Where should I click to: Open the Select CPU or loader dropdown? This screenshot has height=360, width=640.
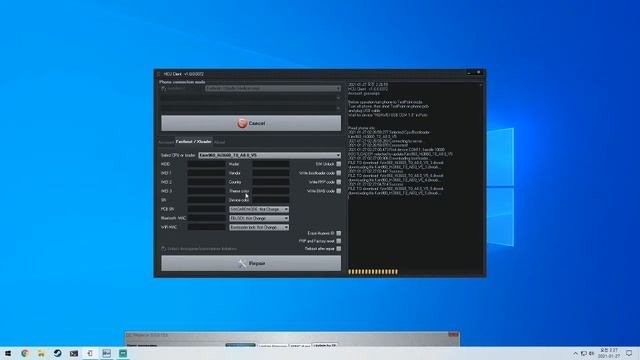[269, 155]
